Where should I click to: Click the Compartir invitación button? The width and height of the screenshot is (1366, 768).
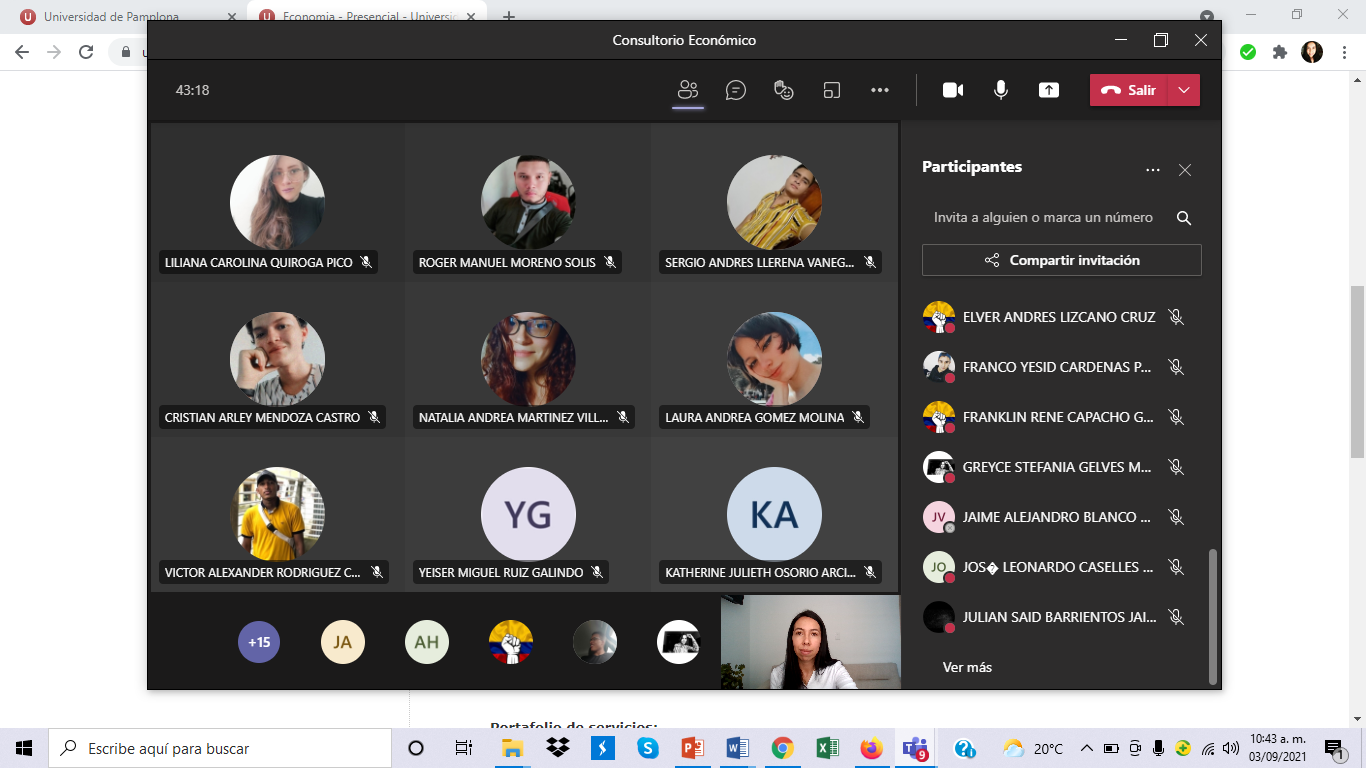tap(1061, 260)
